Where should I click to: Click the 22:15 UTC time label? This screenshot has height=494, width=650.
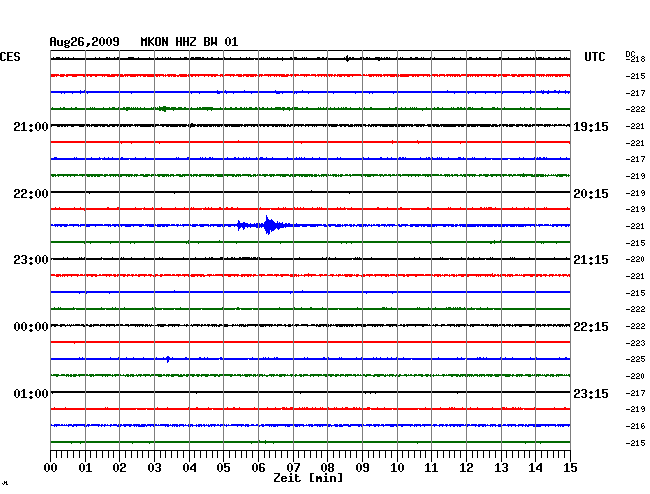point(591,327)
